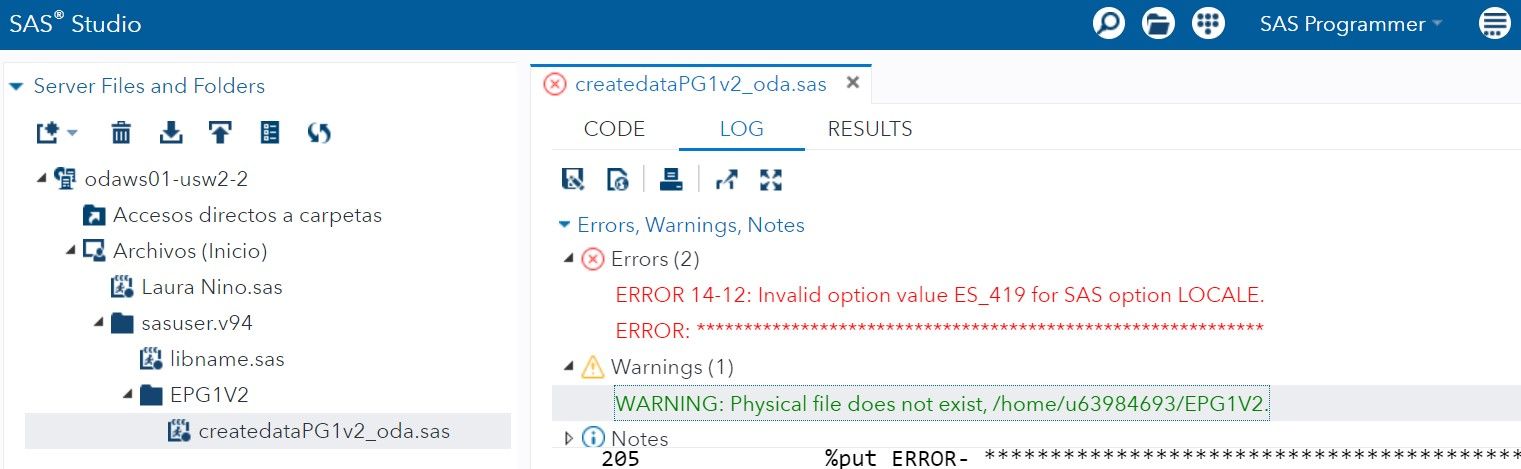
Task: Switch to the RESULTS tab
Action: coord(869,129)
